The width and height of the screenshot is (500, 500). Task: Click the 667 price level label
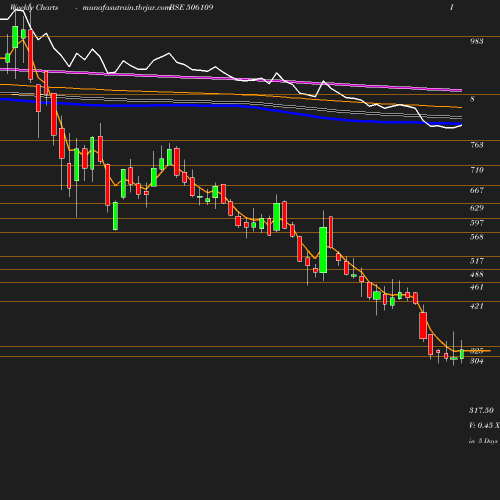coord(477,190)
